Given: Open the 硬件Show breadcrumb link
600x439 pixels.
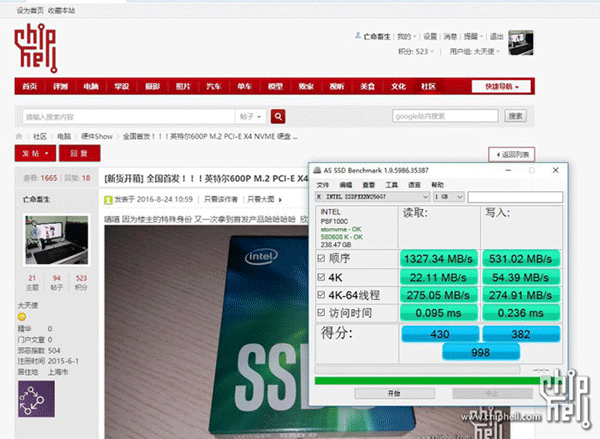Looking at the screenshot, I should 97,136.
